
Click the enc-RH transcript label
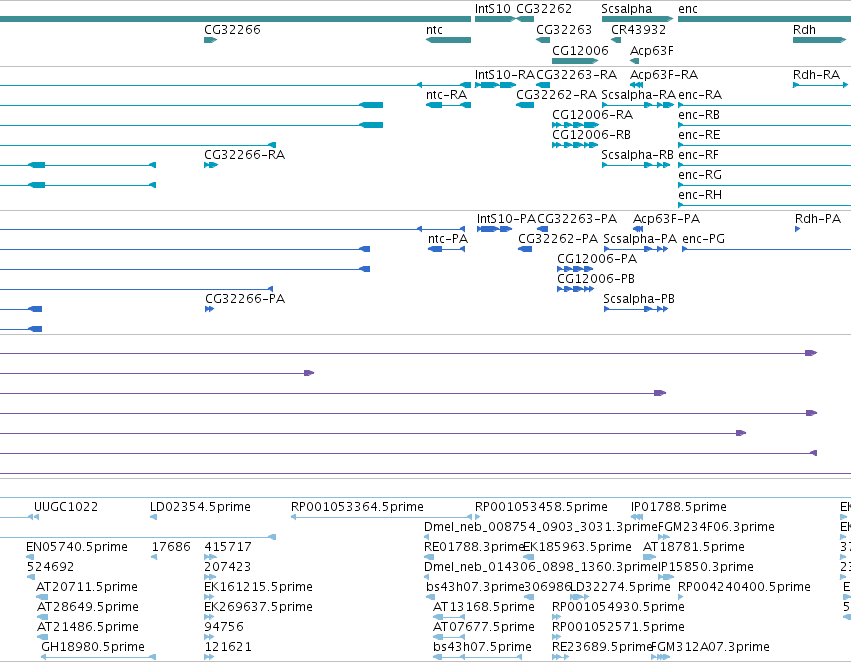(x=700, y=195)
